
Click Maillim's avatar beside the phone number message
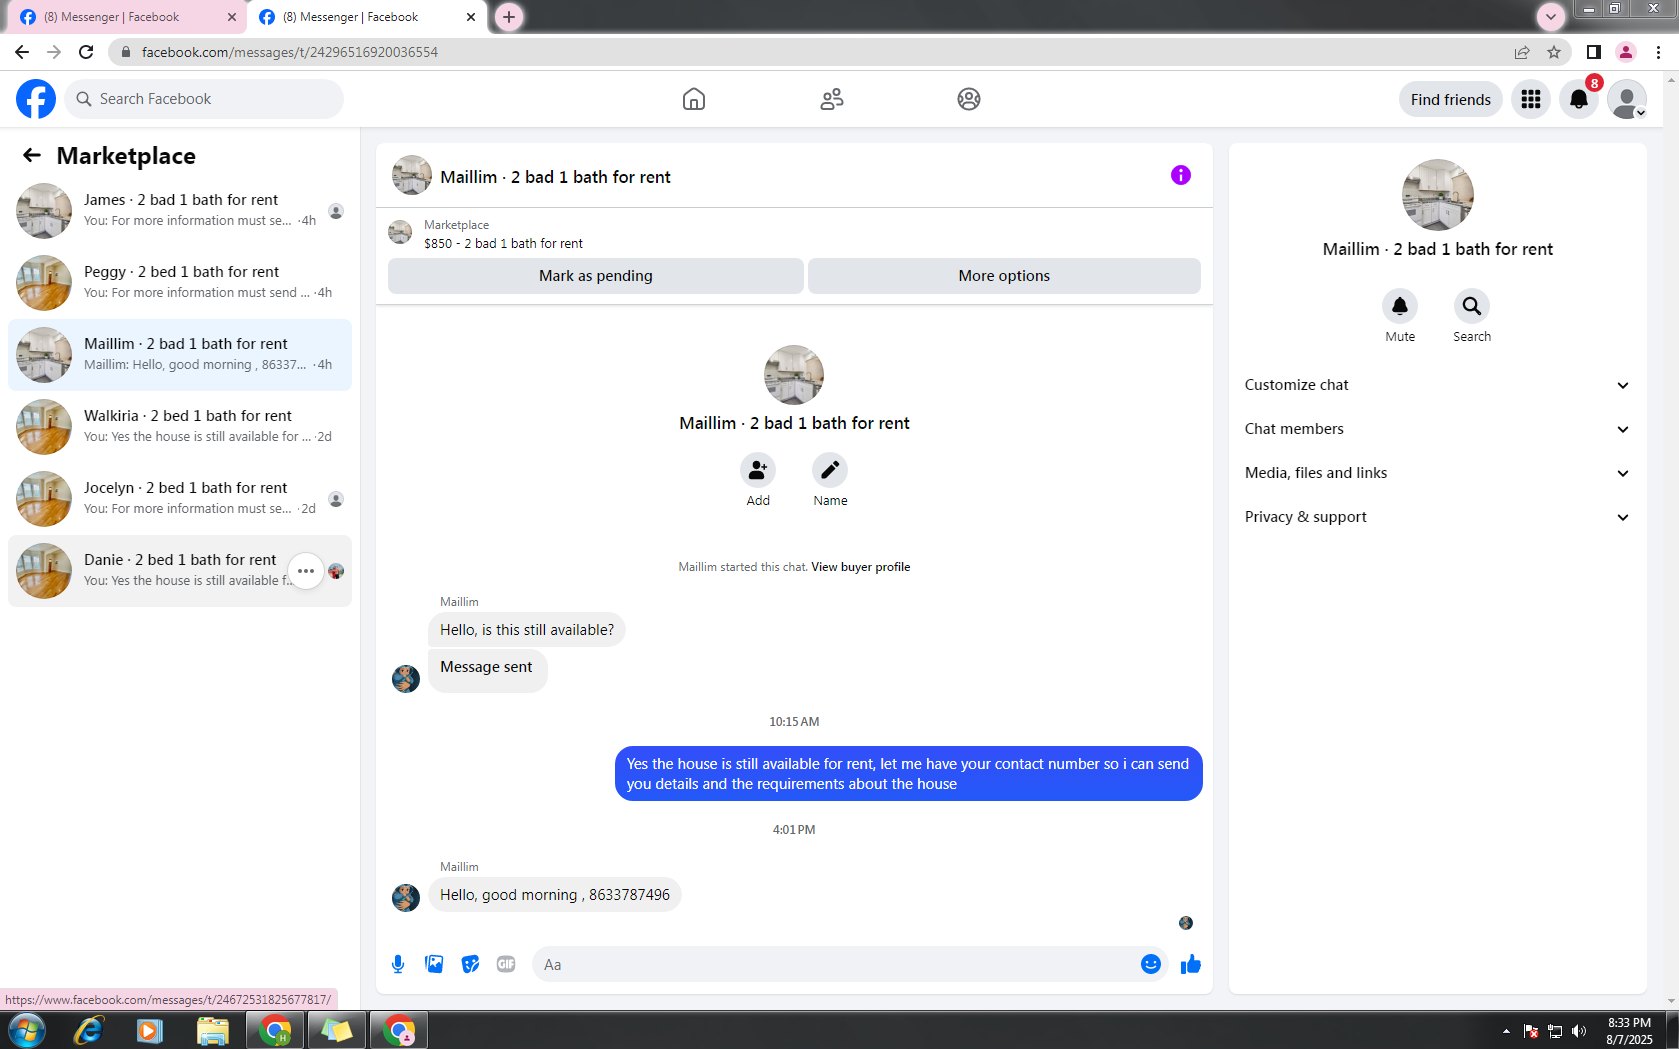406,897
